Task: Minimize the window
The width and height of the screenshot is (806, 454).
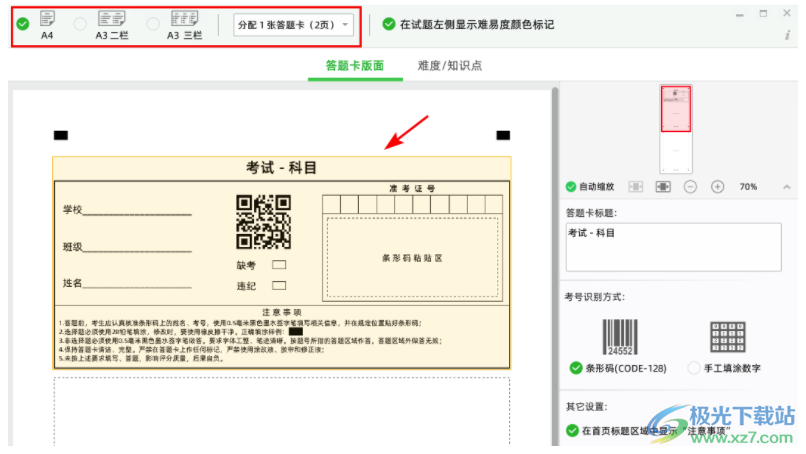Action: pos(740,14)
